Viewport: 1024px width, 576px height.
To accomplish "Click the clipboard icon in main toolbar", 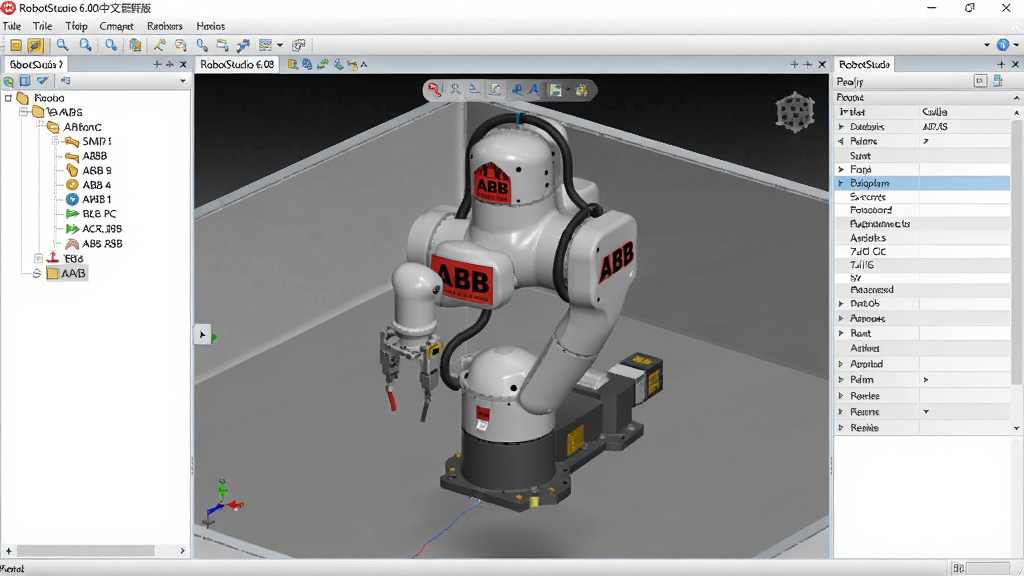I will pos(135,45).
